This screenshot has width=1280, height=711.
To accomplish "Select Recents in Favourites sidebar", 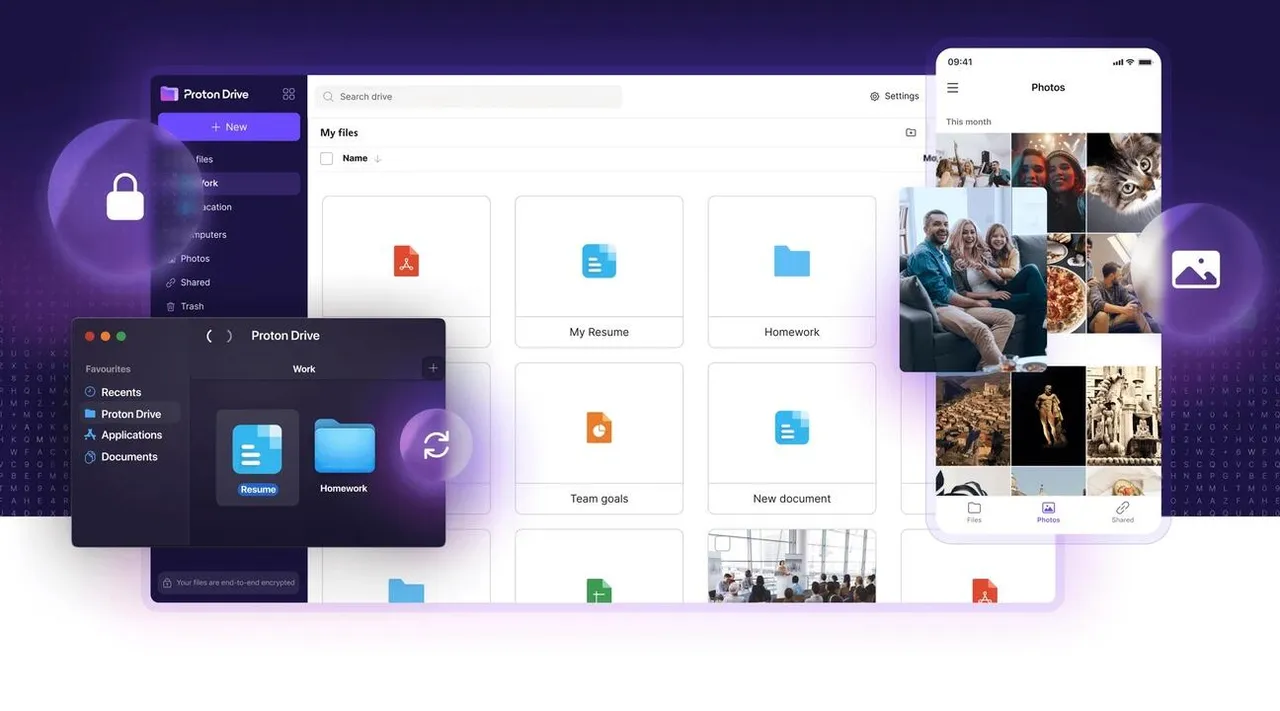I will point(120,392).
